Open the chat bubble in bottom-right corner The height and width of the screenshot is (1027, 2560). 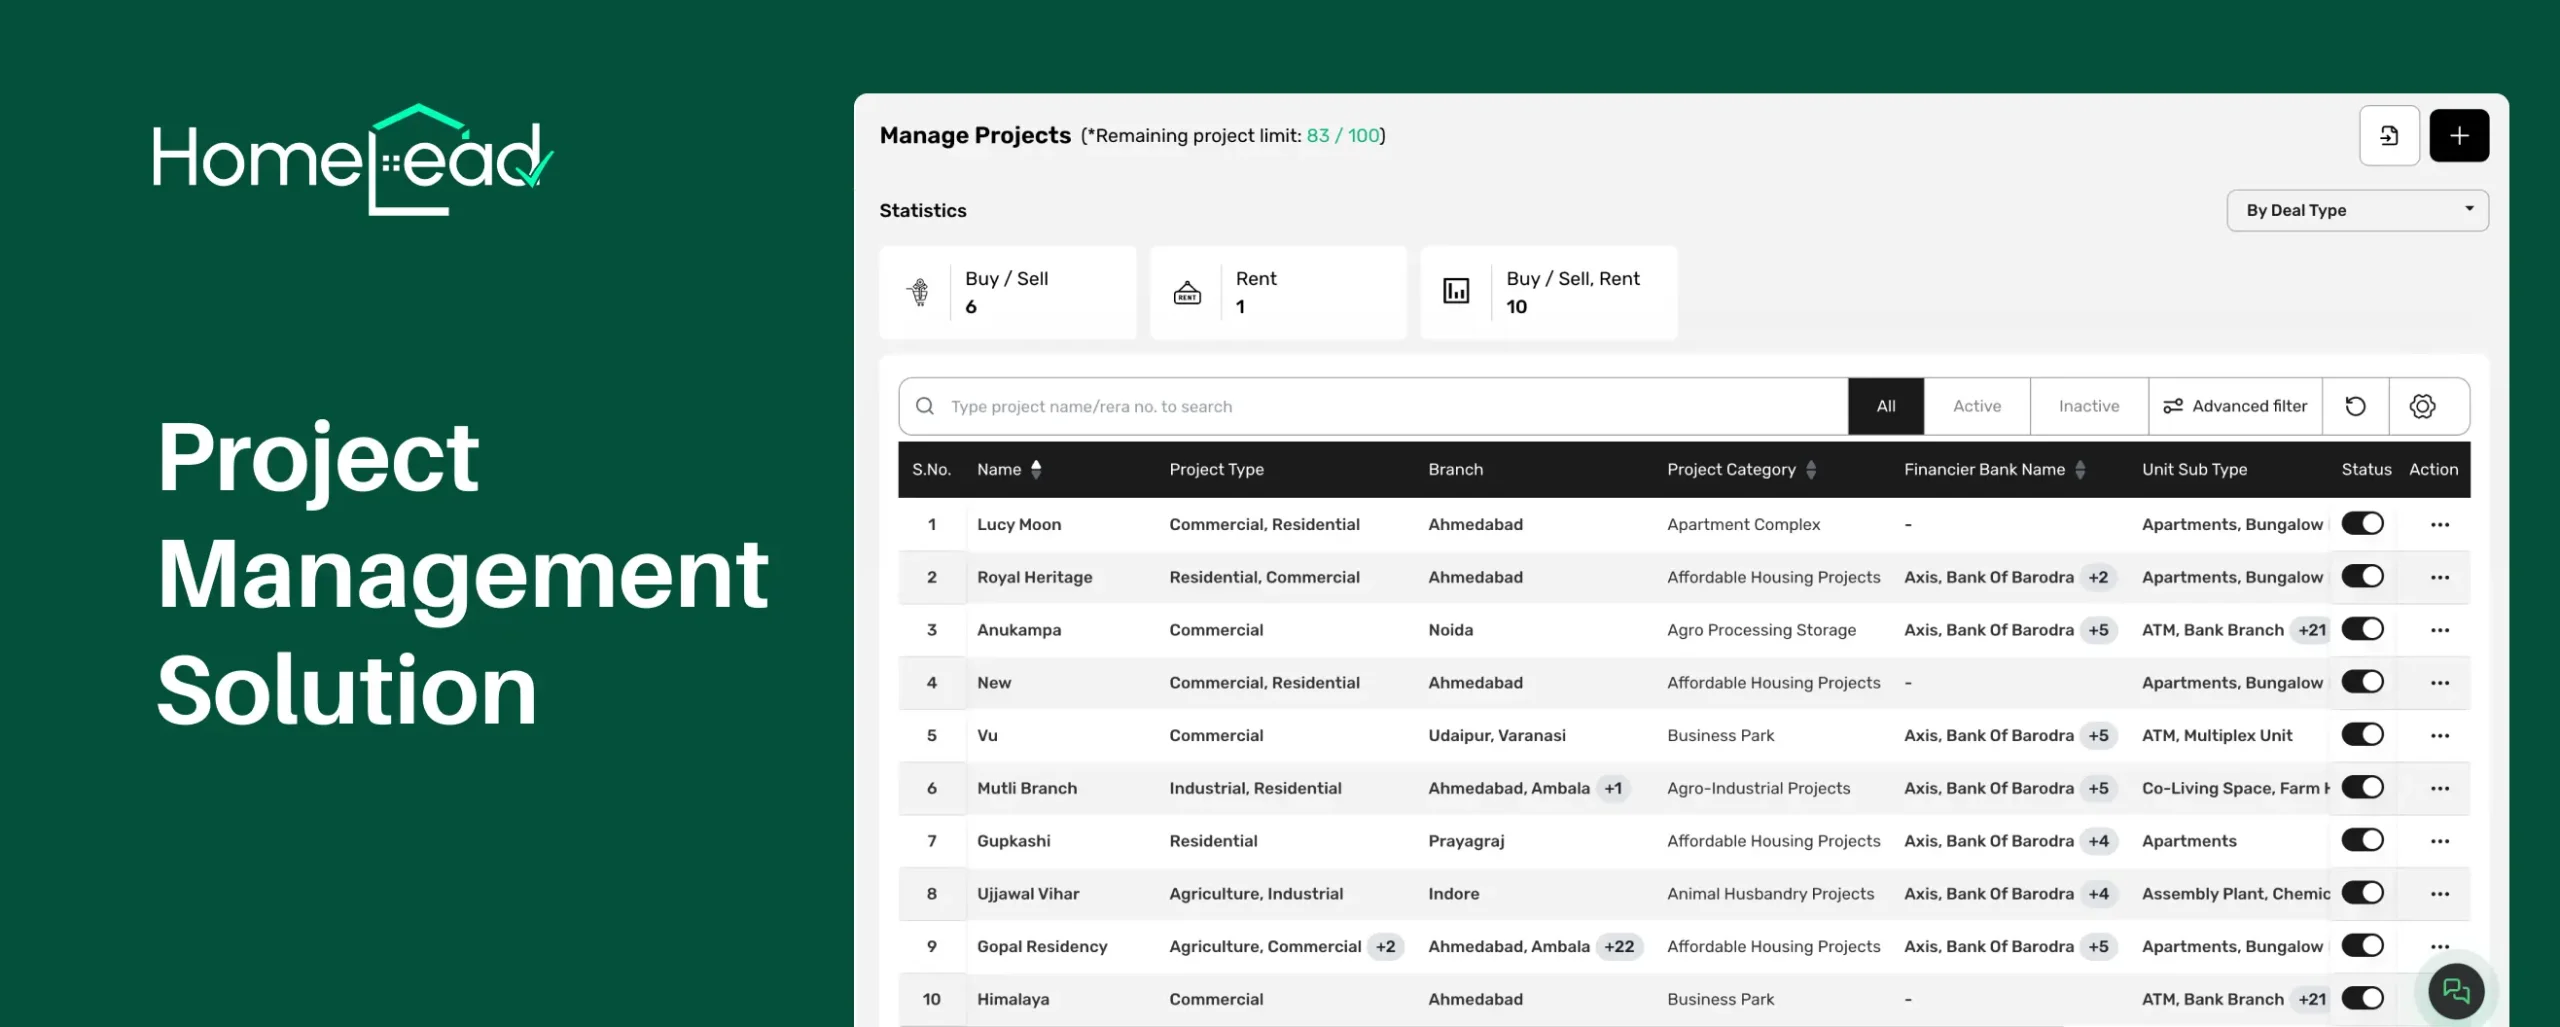(x=2457, y=990)
